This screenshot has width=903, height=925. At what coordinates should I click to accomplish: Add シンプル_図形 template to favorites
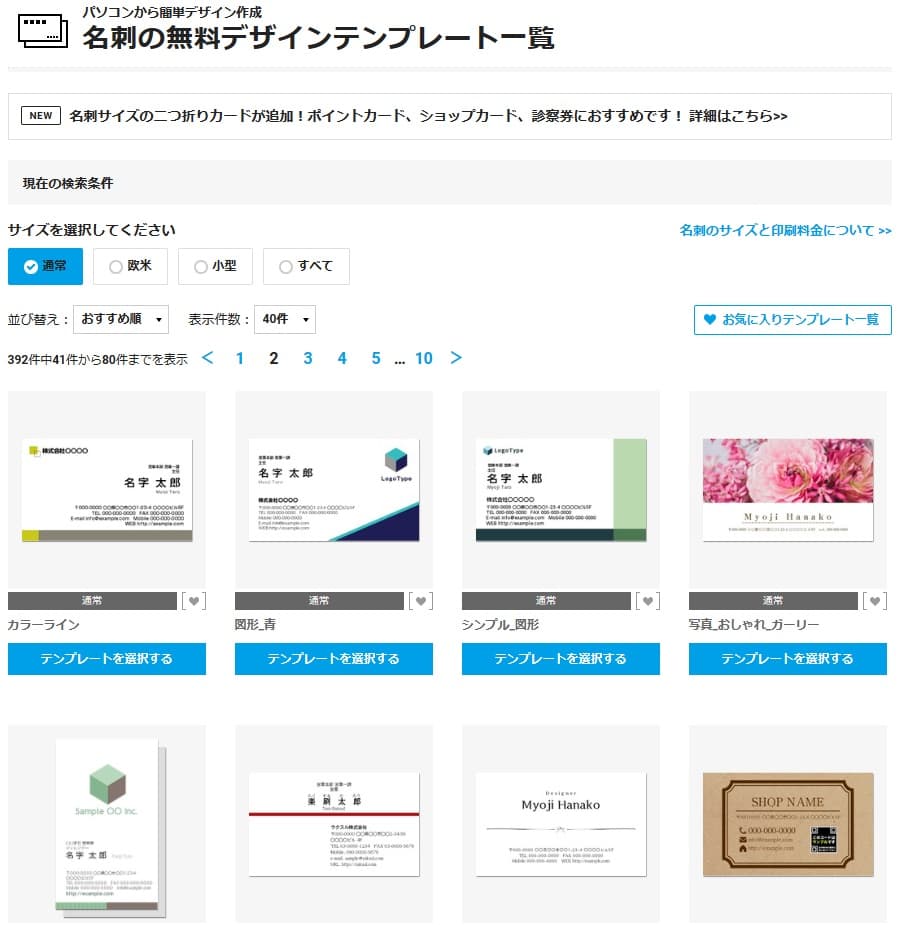coord(648,601)
